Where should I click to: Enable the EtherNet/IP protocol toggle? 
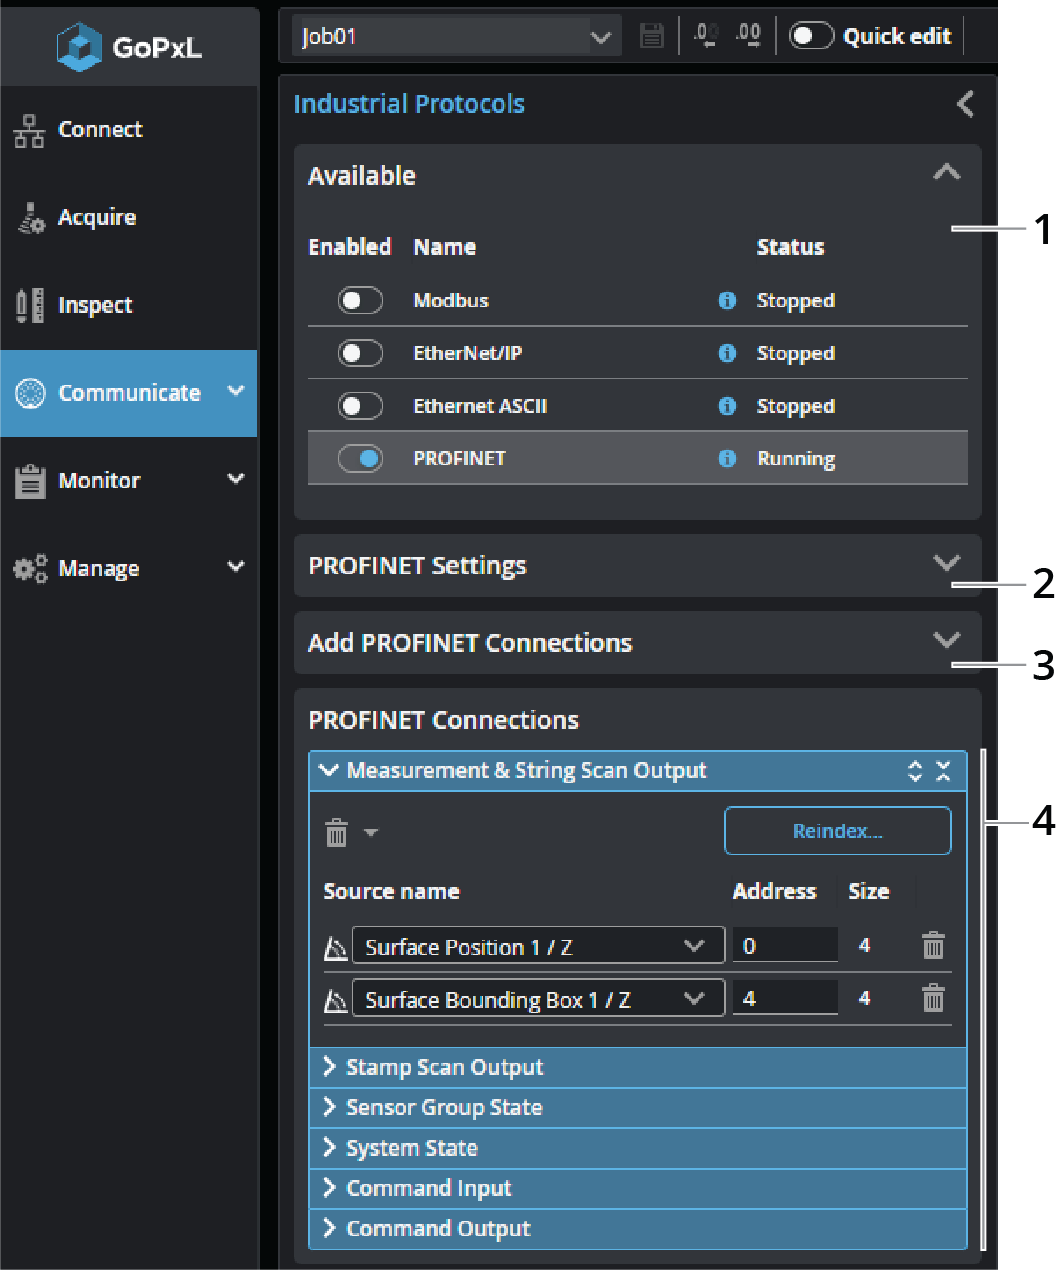[x=360, y=354]
